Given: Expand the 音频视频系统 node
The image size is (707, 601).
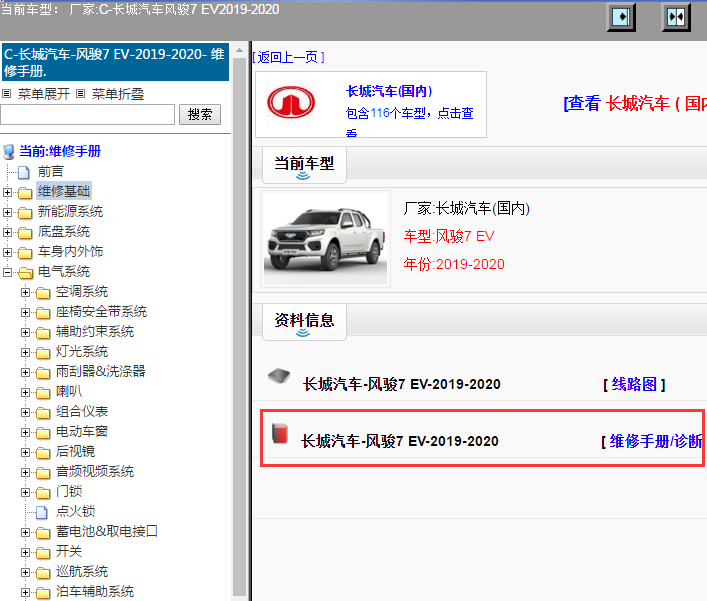Looking at the screenshot, I should click(25, 473).
